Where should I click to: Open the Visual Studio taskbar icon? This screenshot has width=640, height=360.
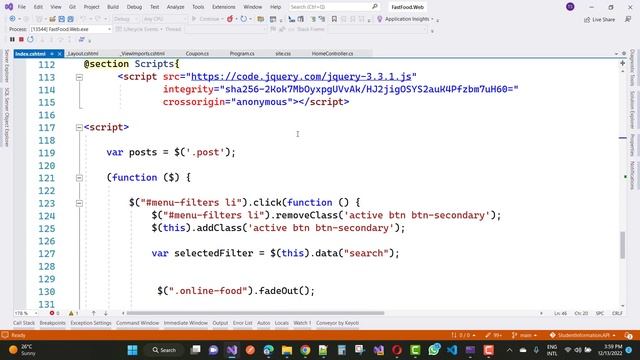[x=232, y=350]
